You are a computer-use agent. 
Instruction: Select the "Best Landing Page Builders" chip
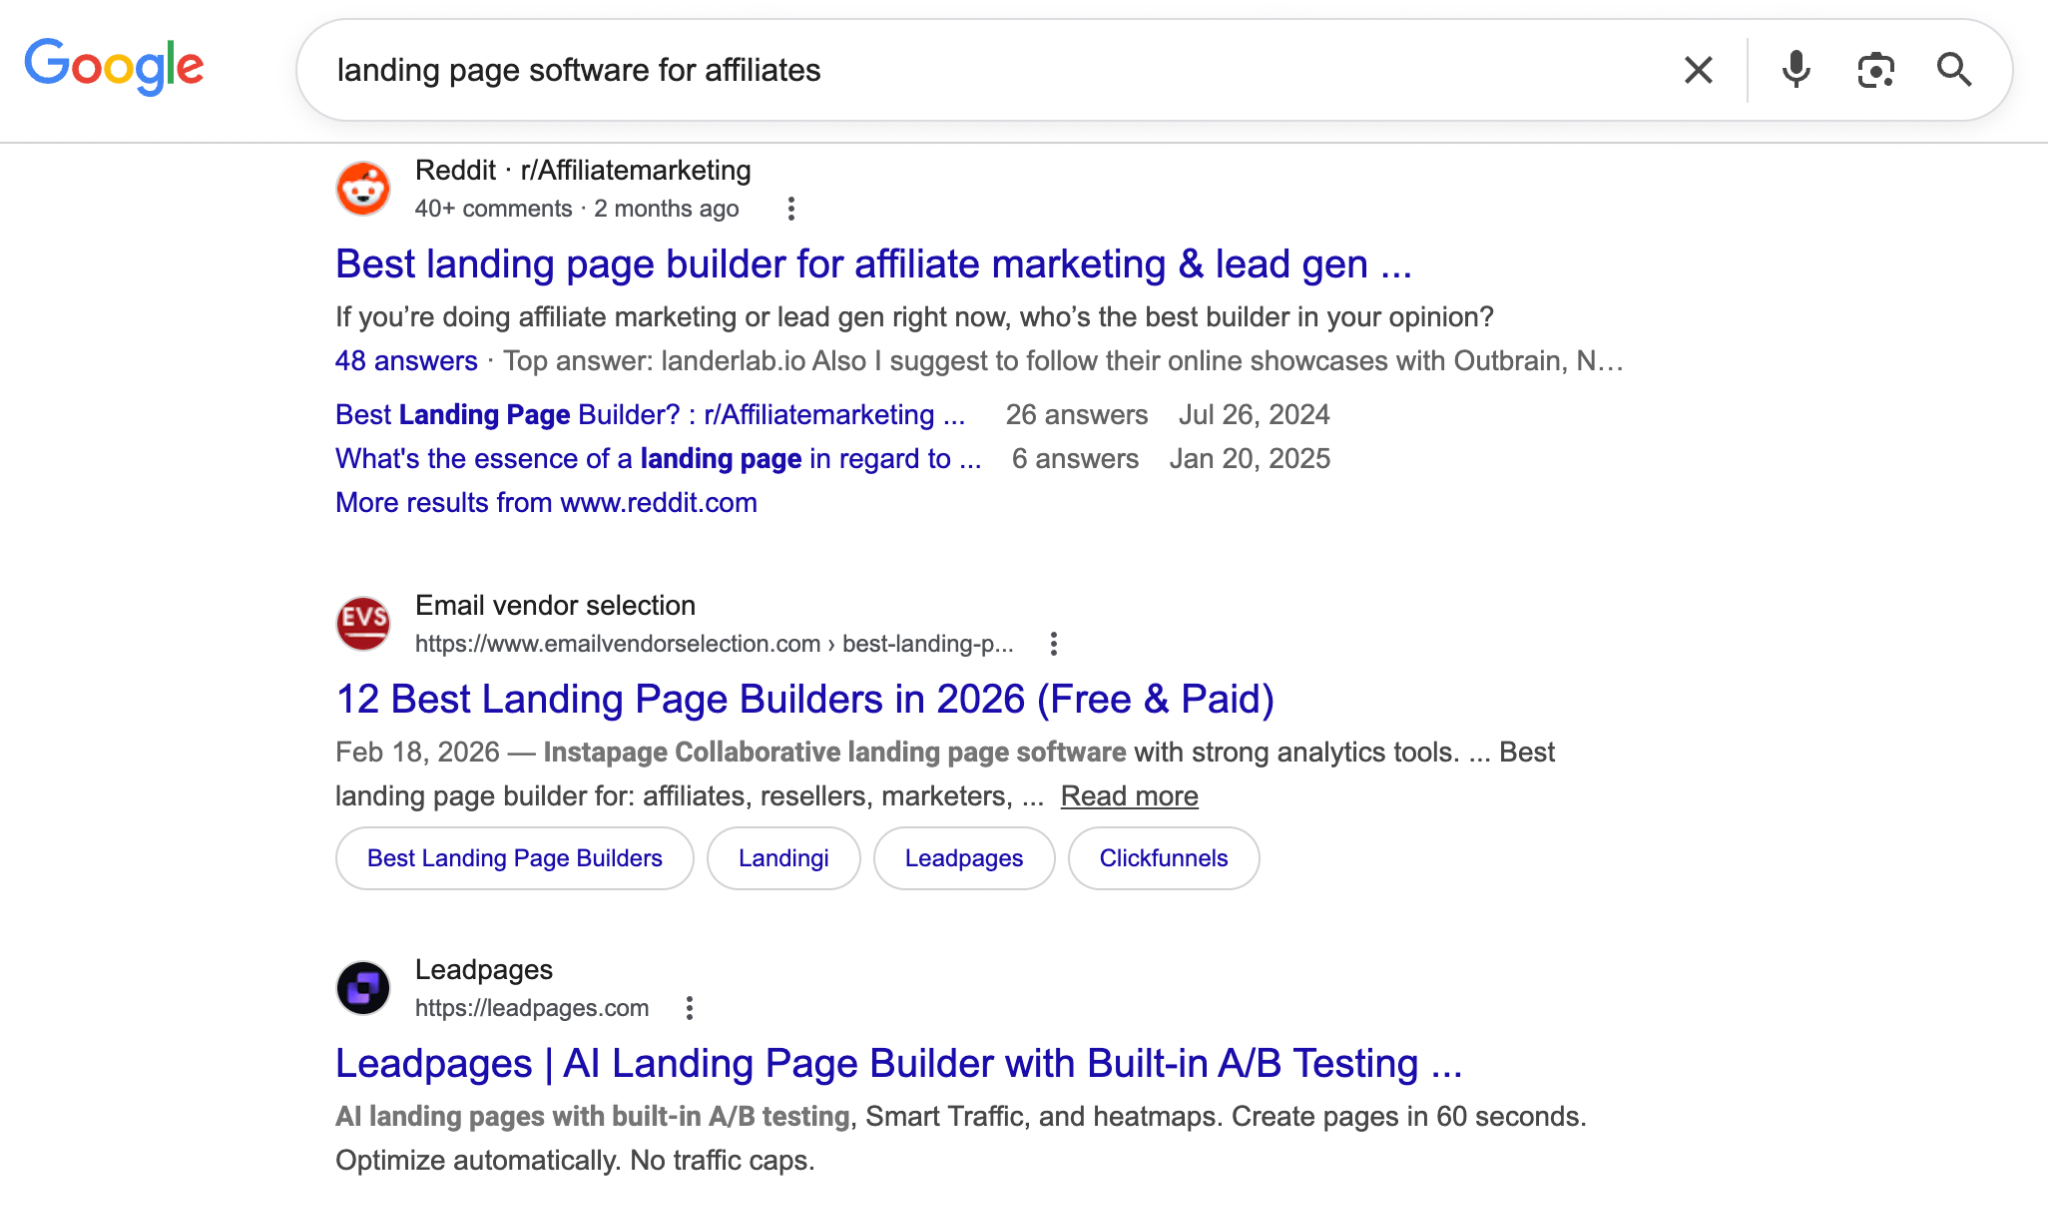pyautogui.click(x=514, y=858)
